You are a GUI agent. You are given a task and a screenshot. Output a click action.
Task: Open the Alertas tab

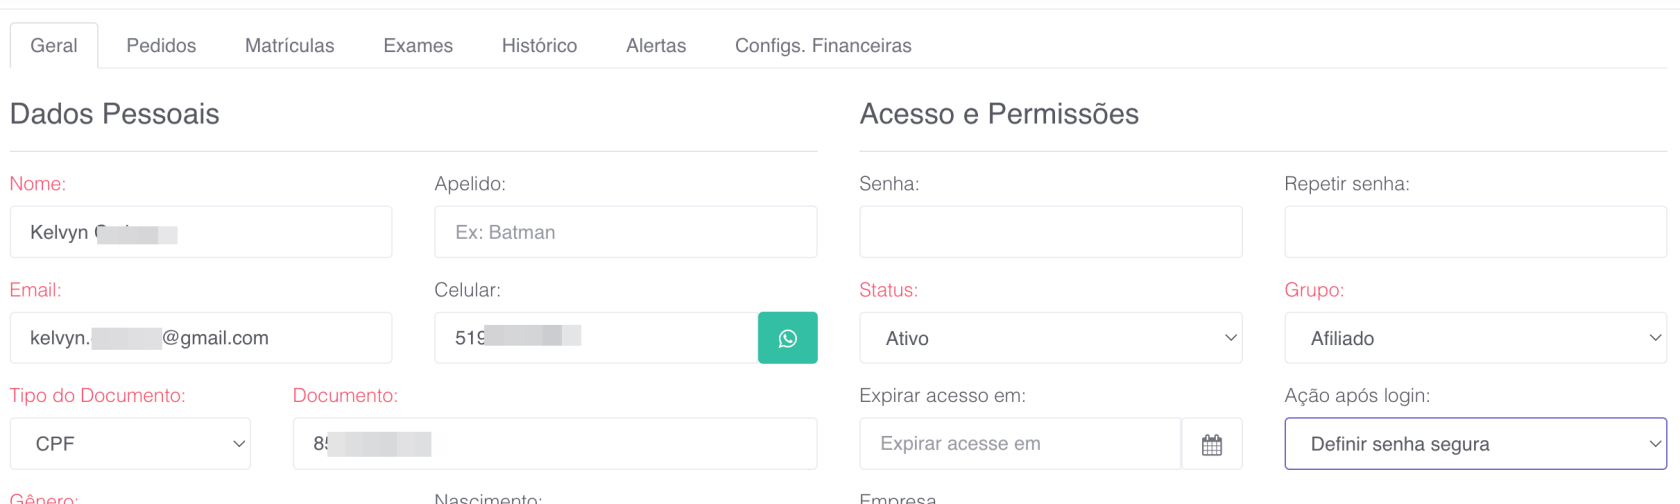(656, 46)
